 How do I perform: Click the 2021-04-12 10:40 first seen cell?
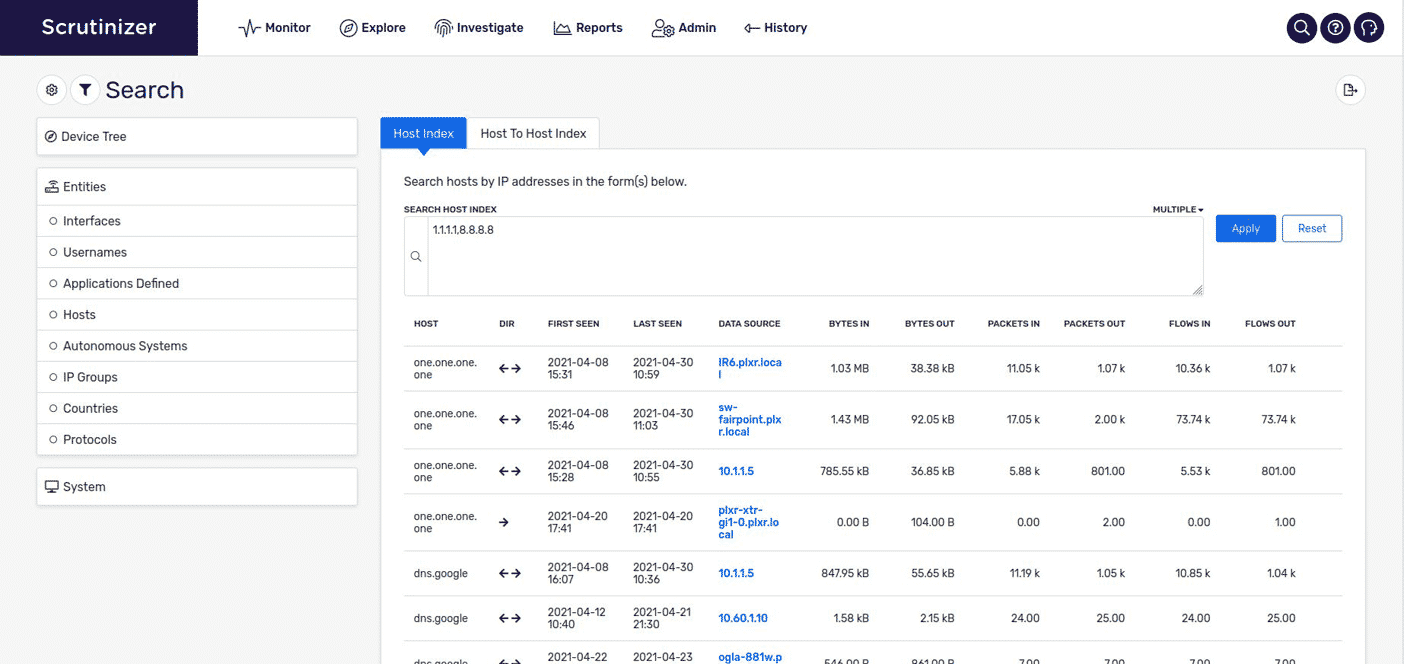[x=578, y=618]
